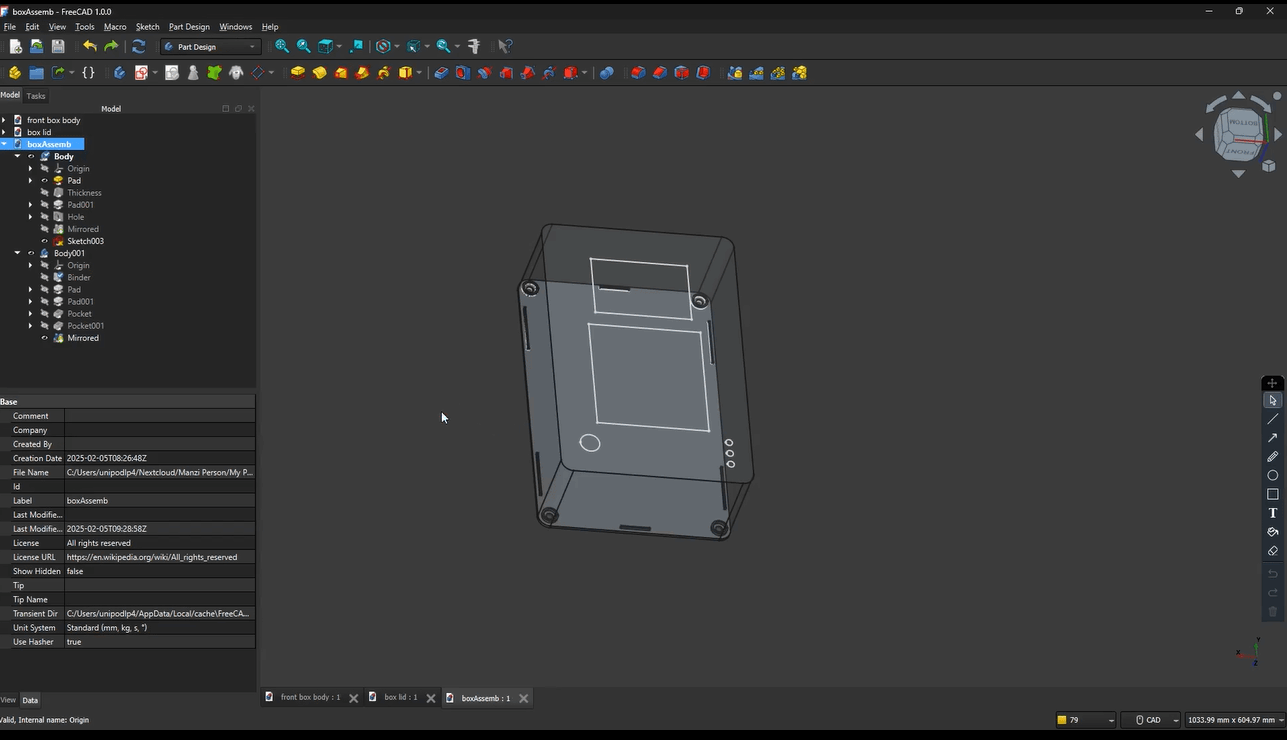
Task: Switch to the Tasks tab
Action: pos(36,96)
